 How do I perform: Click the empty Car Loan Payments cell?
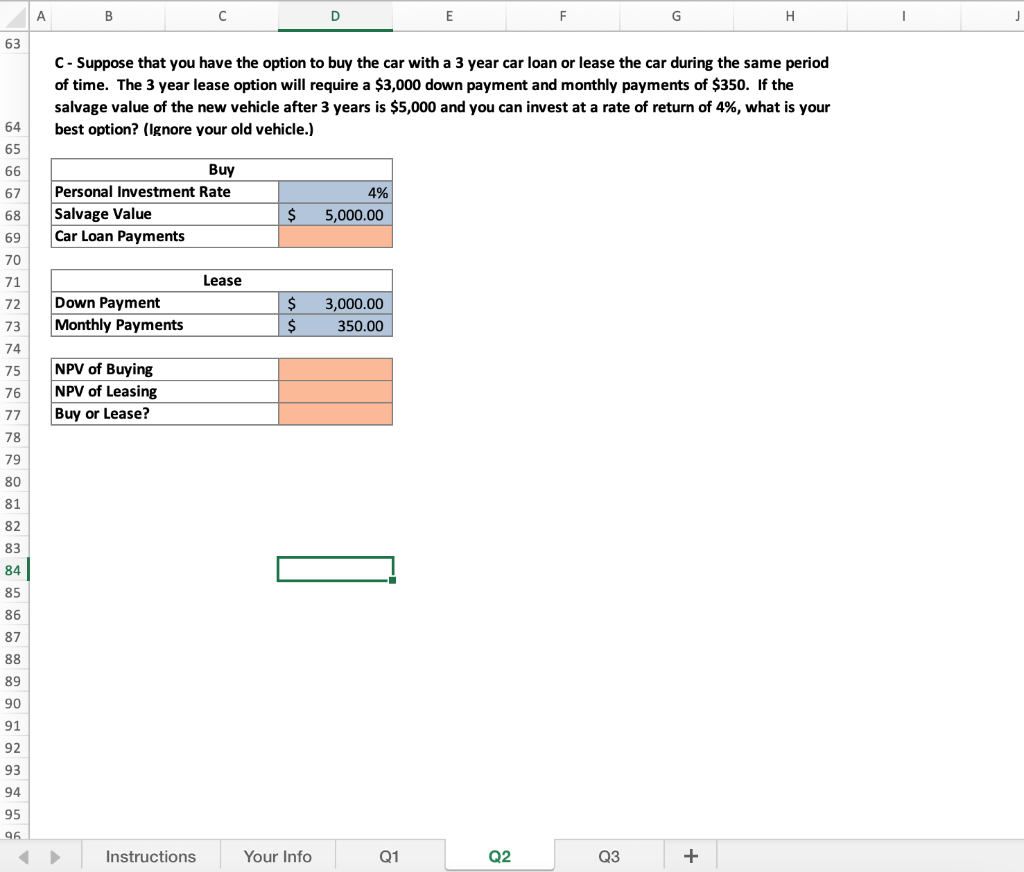coord(335,236)
